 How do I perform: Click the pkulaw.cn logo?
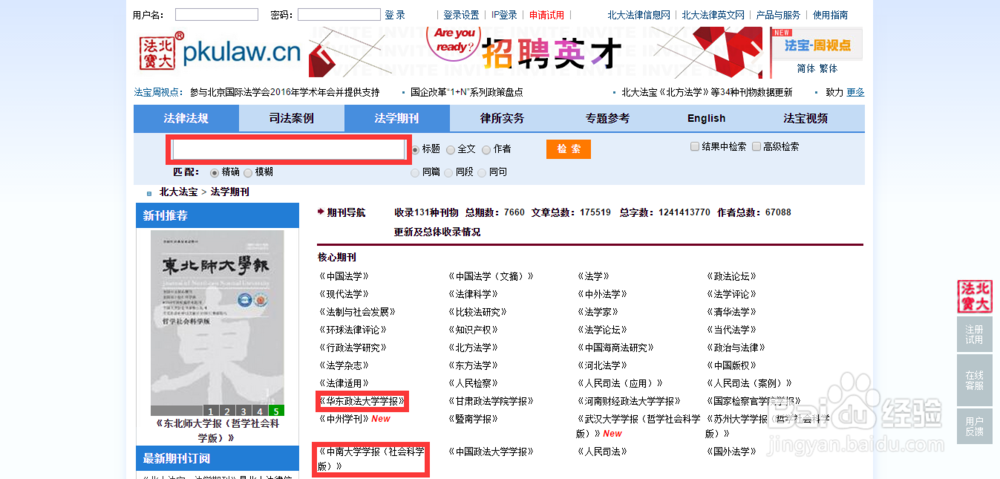[220, 52]
